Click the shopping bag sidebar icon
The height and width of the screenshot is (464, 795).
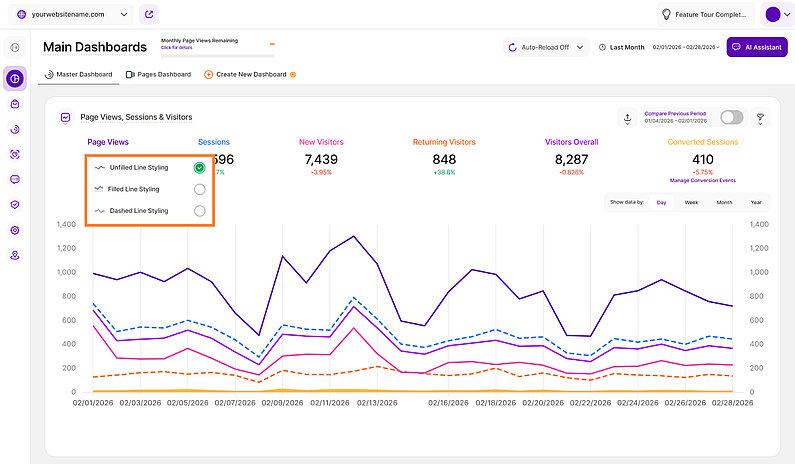(x=15, y=103)
